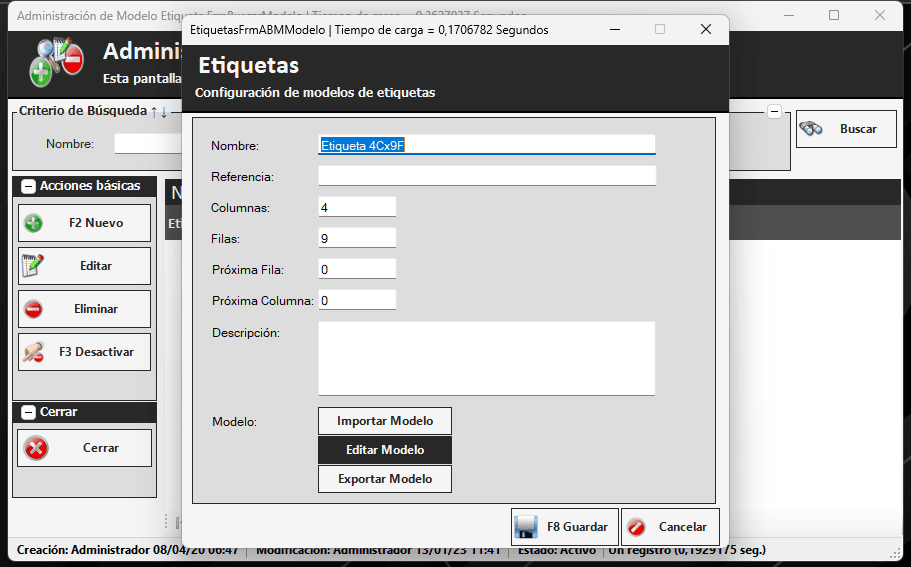Click into the Referencia text field
The height and width of the screenshot is (567, 911).
click(x=486, y=176)
